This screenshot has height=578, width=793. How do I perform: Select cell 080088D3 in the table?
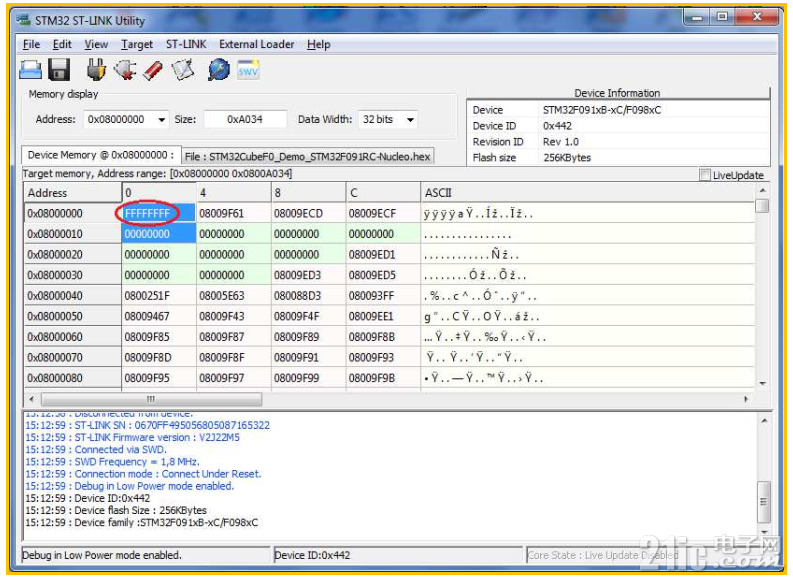pyautogui.click(x=308, y=296)
